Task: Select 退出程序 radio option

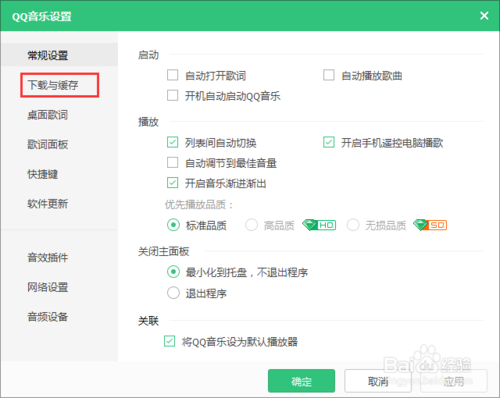Action: [173, 293]
